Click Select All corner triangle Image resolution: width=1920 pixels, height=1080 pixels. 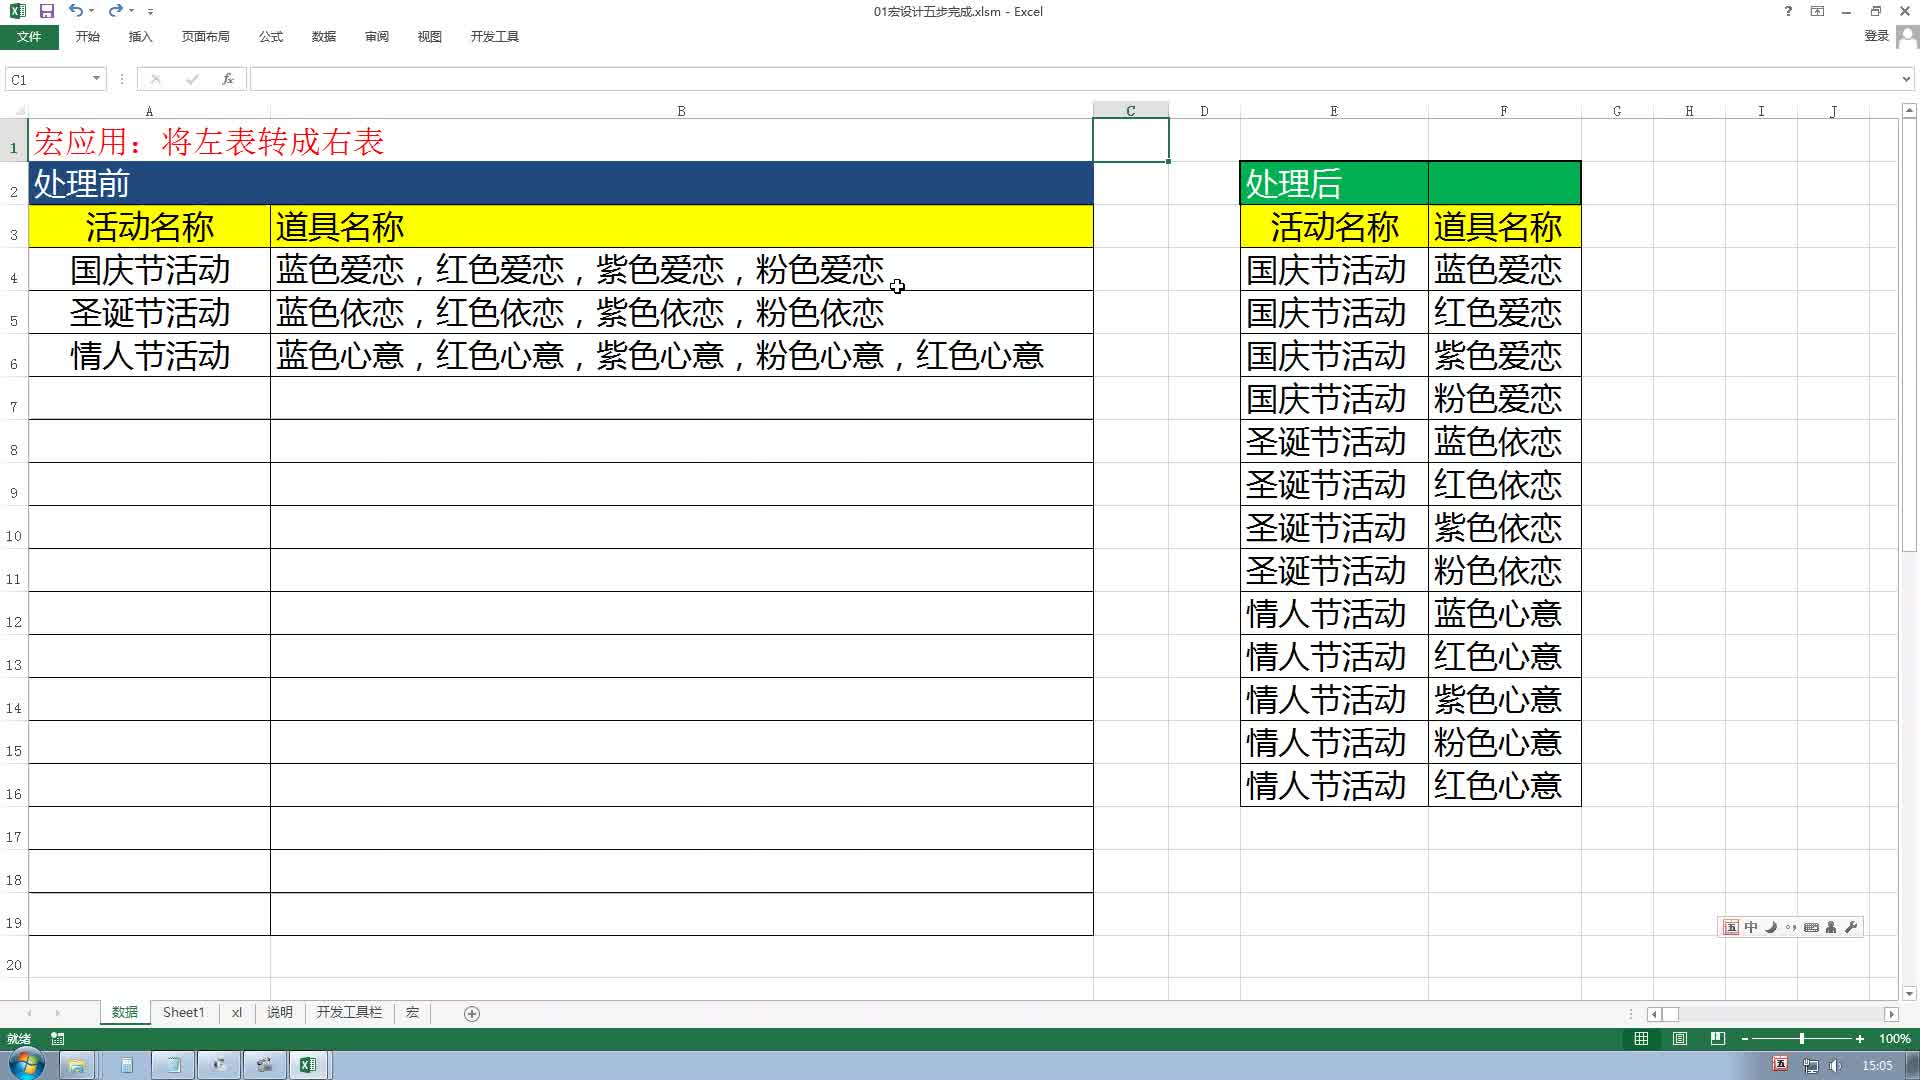[x=18, y=111]
